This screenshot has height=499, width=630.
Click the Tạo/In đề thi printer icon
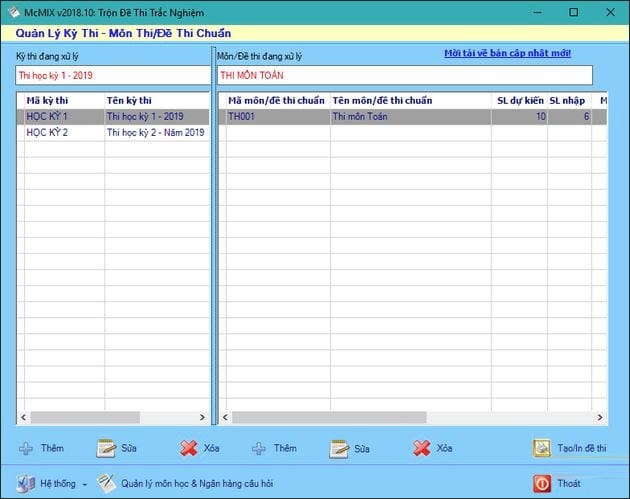[542, 448]
